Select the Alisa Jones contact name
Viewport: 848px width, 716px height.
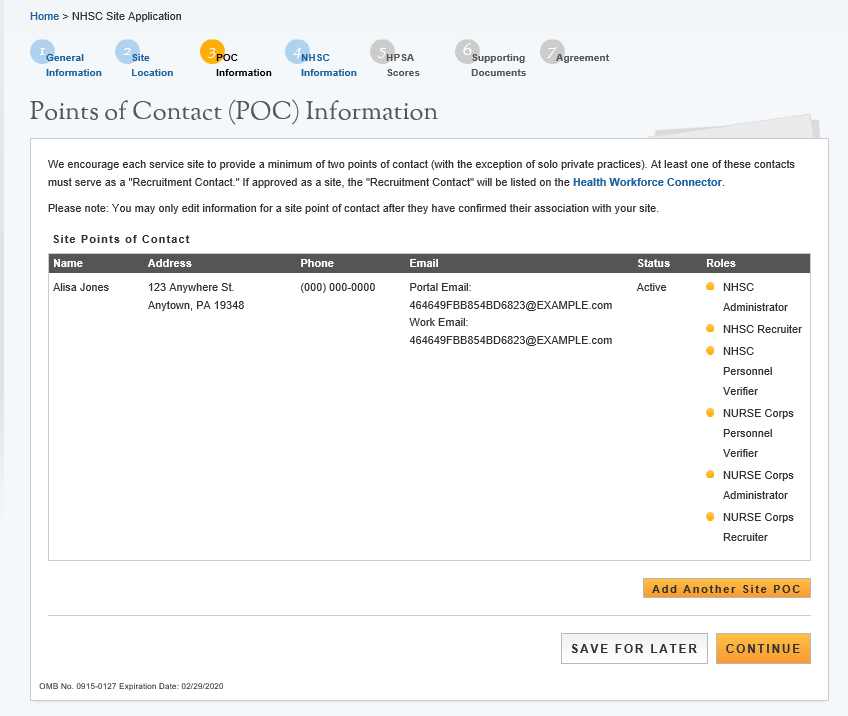coord(81,287)
